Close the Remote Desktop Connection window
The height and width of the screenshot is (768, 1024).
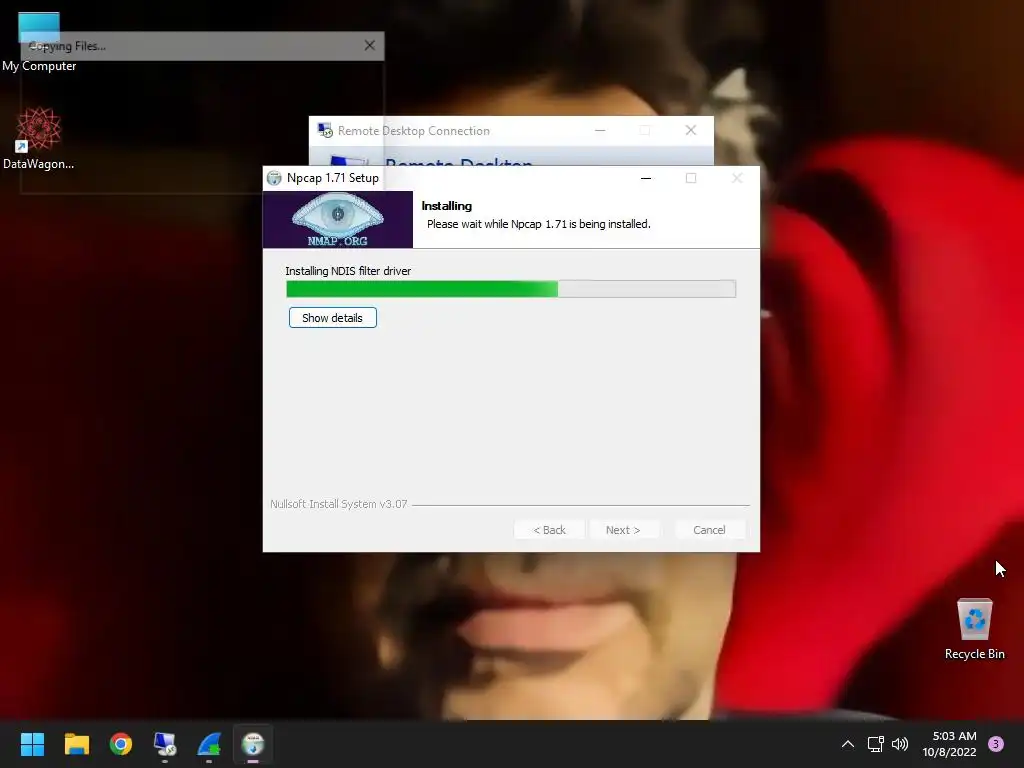pyautogui.click(x=691, y=131)
